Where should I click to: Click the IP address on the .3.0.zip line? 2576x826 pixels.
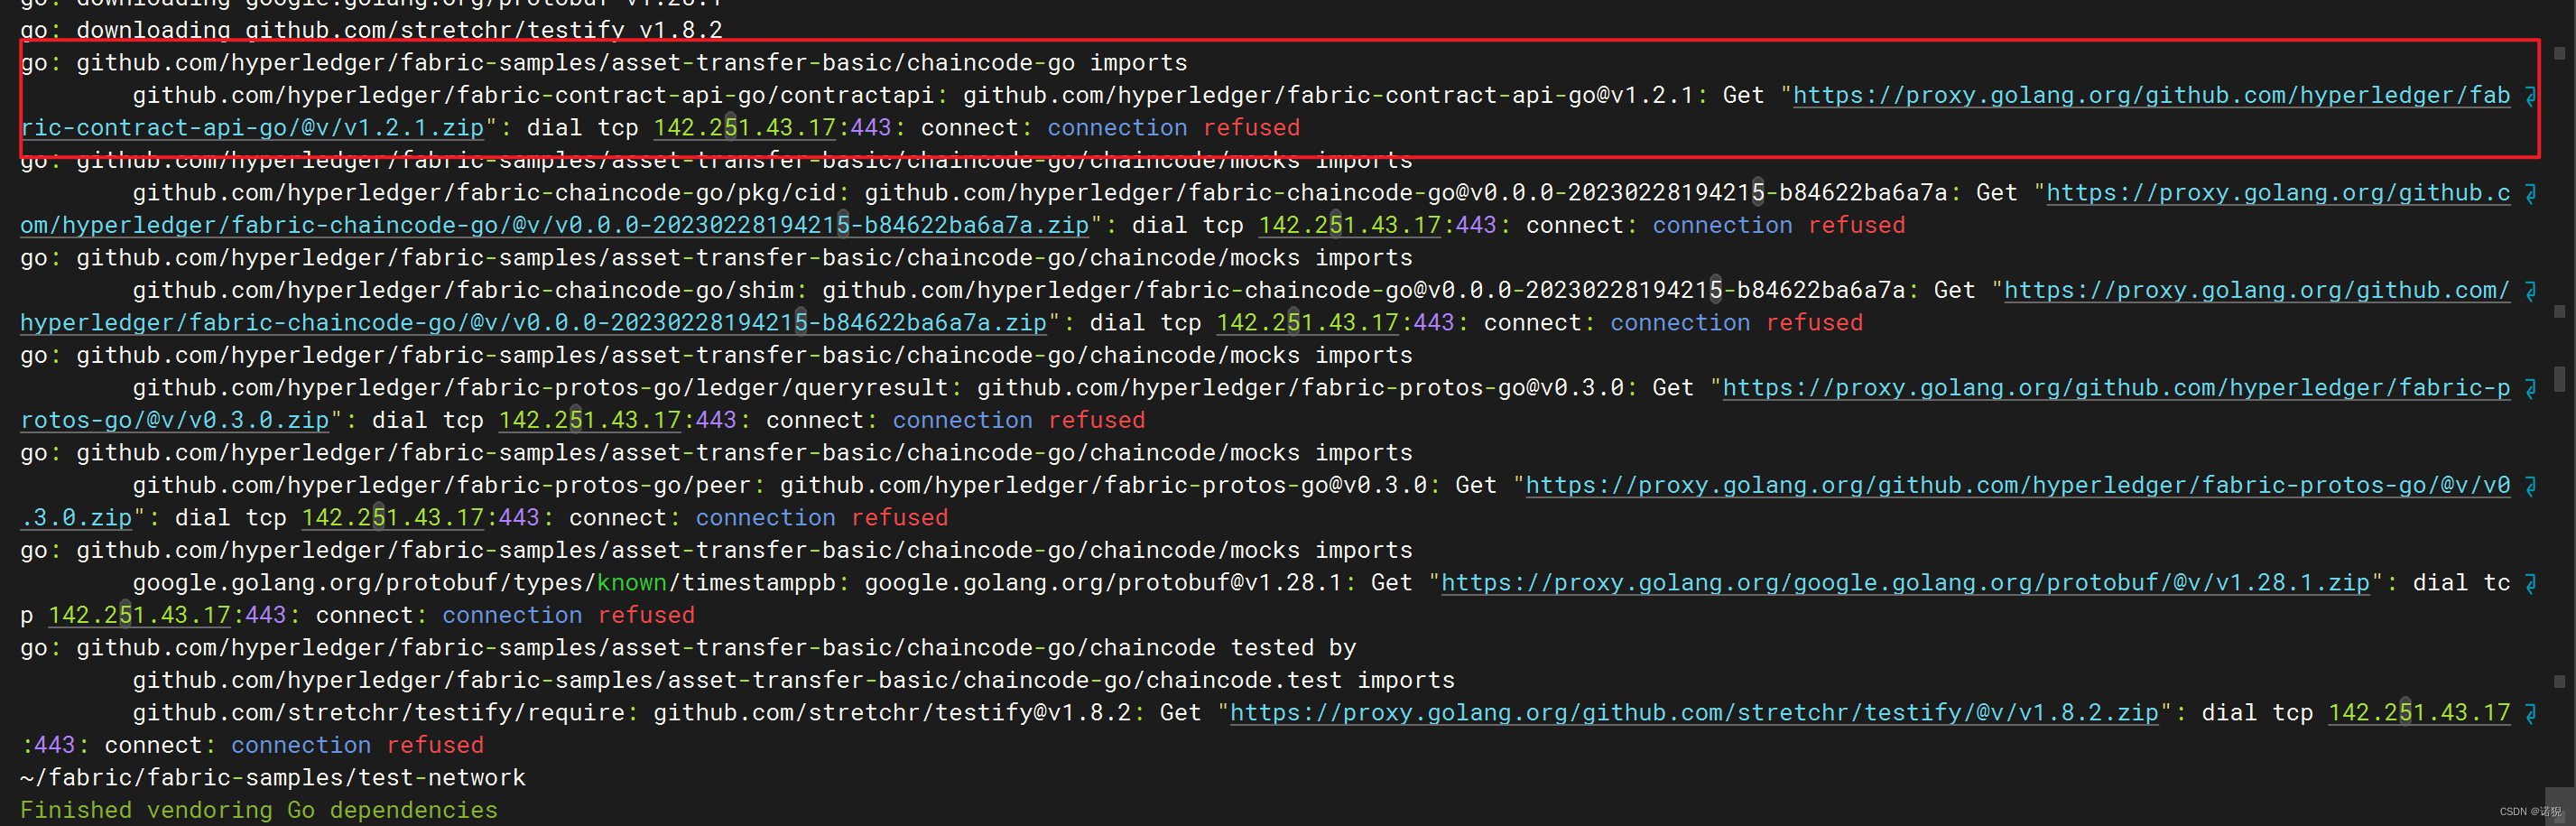(x=393, y=518)
